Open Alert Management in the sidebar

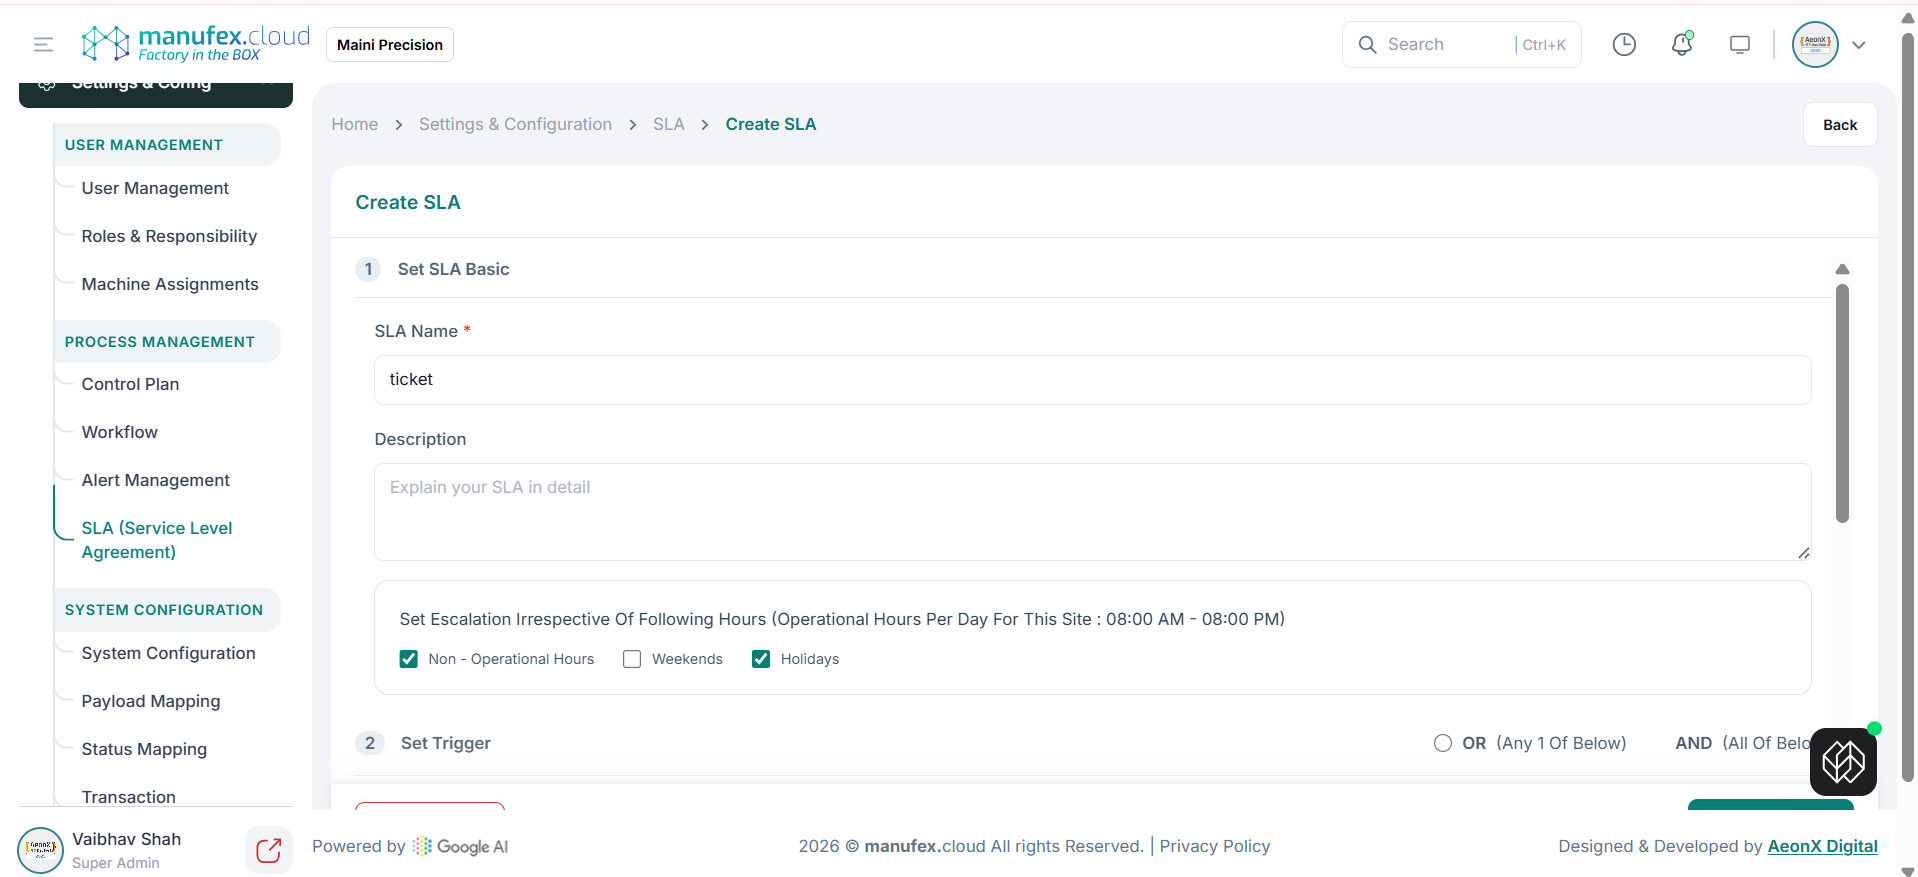pyautogui.click(x=155, y=480)
